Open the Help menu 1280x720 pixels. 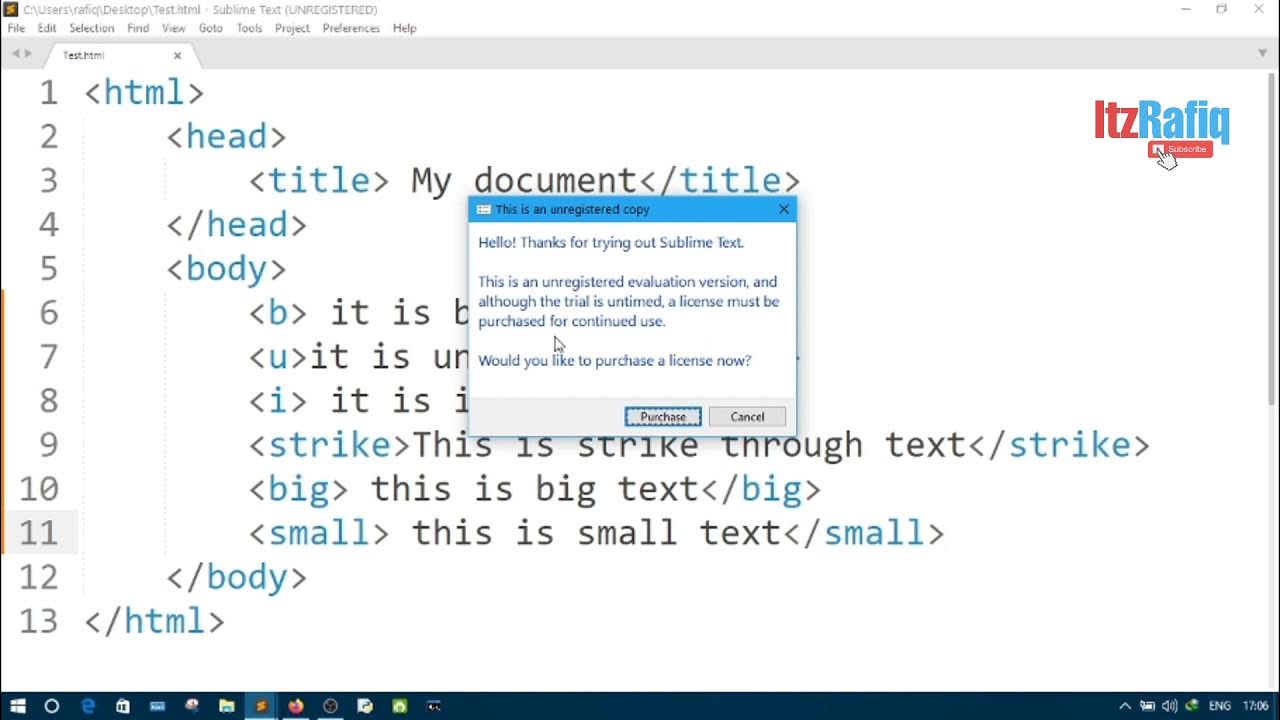click(x=404, y=28)
